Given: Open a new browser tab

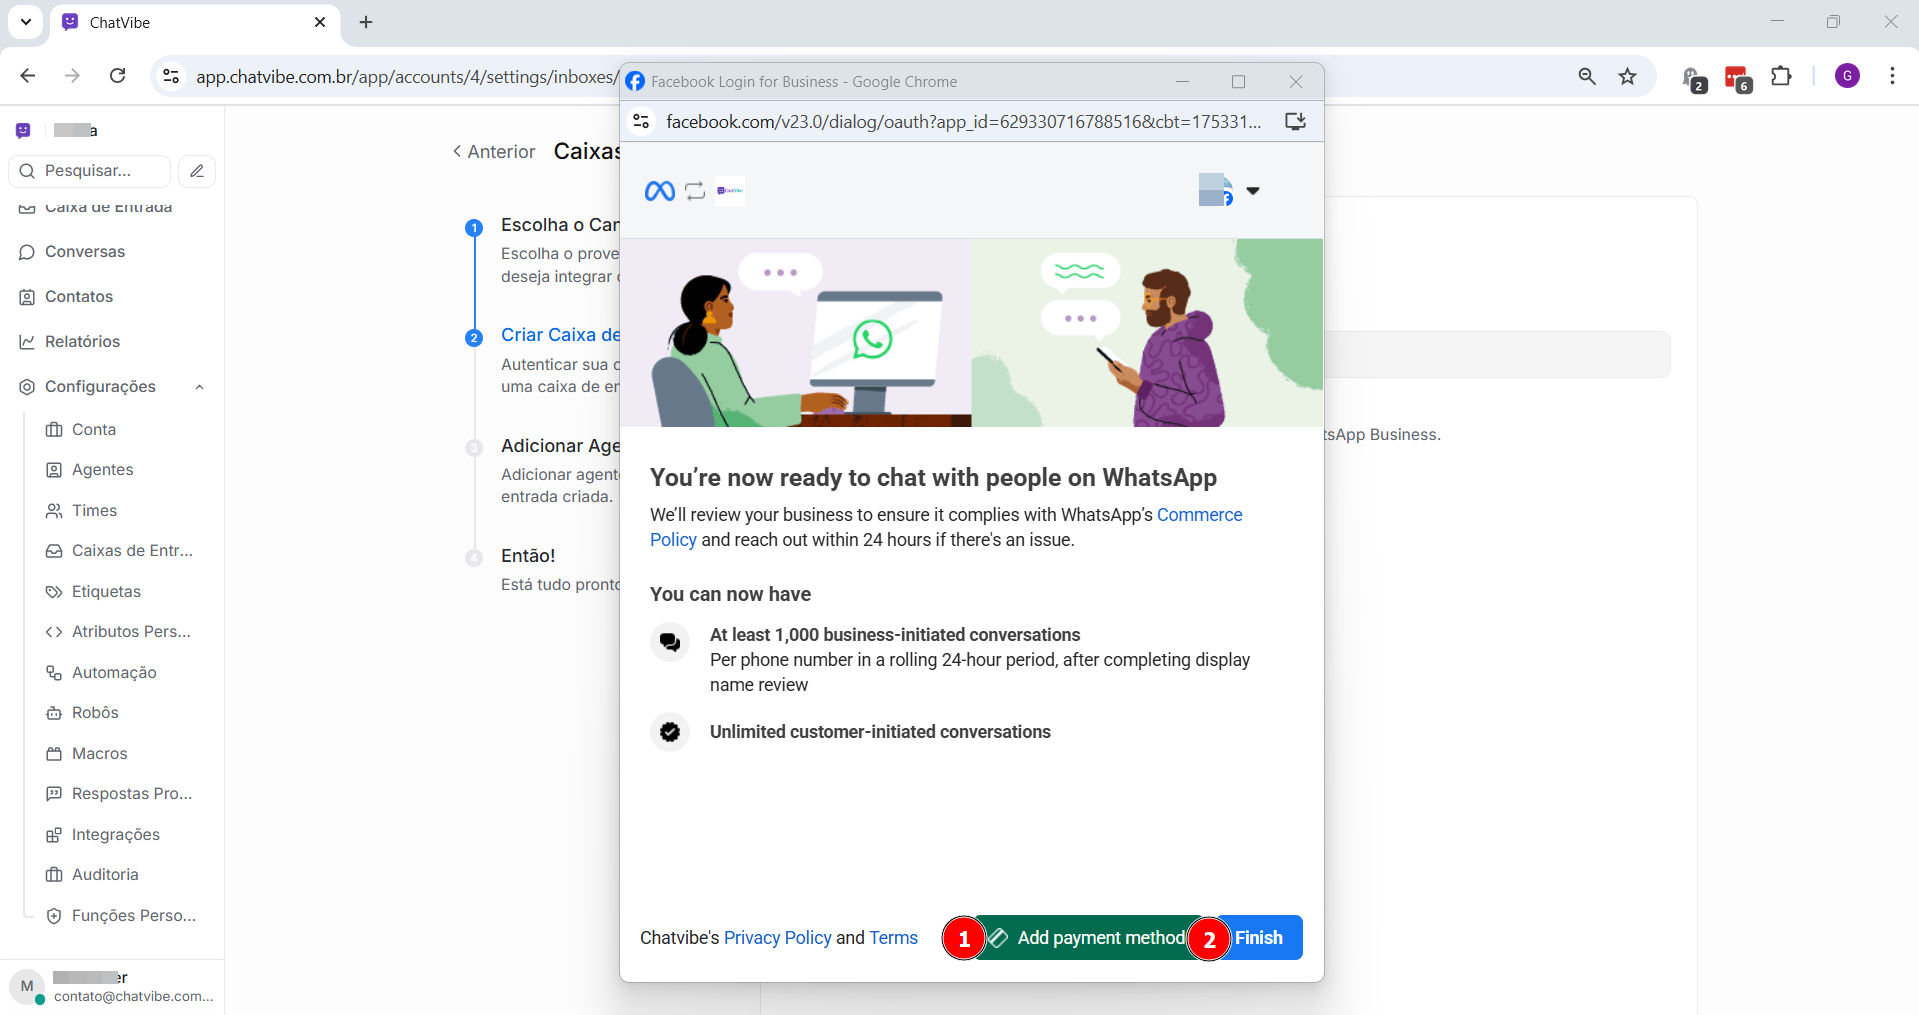Looking at the screenshot, I should [366, 22].
